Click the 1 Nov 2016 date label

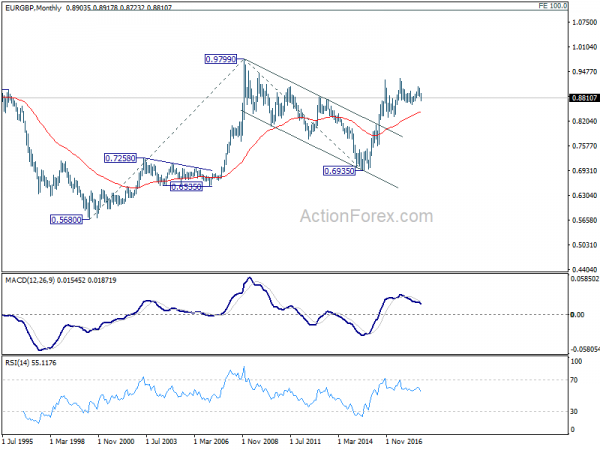click(404, 441)
